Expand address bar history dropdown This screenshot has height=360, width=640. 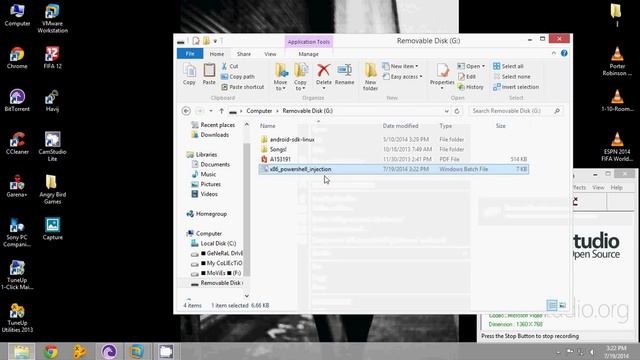[x=447, y=111]
